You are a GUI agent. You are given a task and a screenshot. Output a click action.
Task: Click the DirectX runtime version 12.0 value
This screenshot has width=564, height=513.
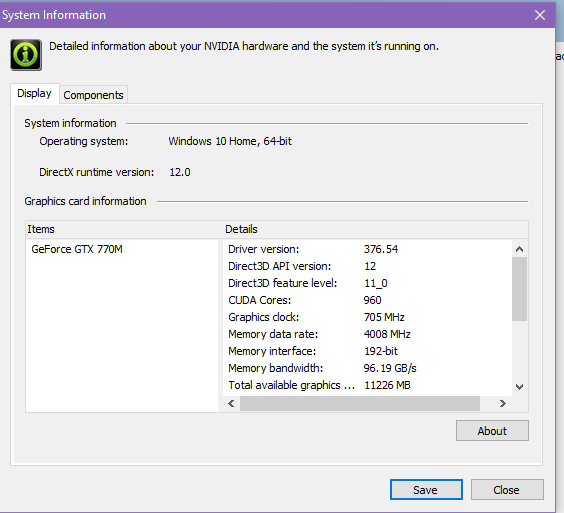click(180, 172)
